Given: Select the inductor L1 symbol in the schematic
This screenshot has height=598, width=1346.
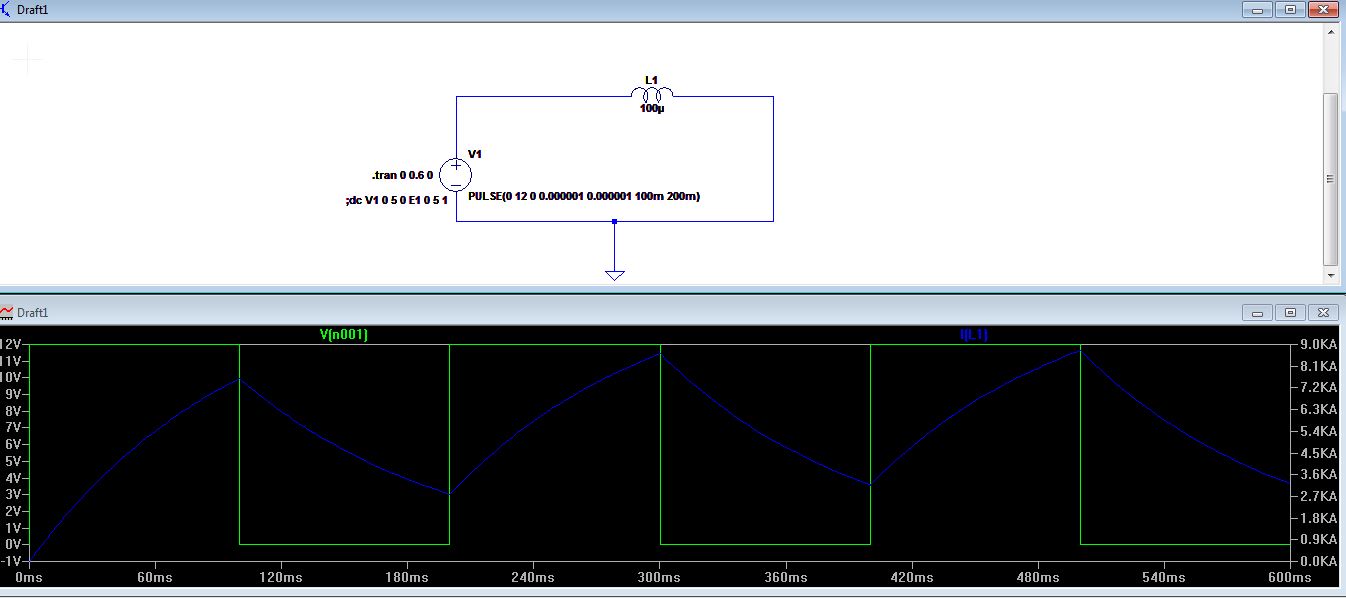Looking at the screenshot, I should (651, 93).
